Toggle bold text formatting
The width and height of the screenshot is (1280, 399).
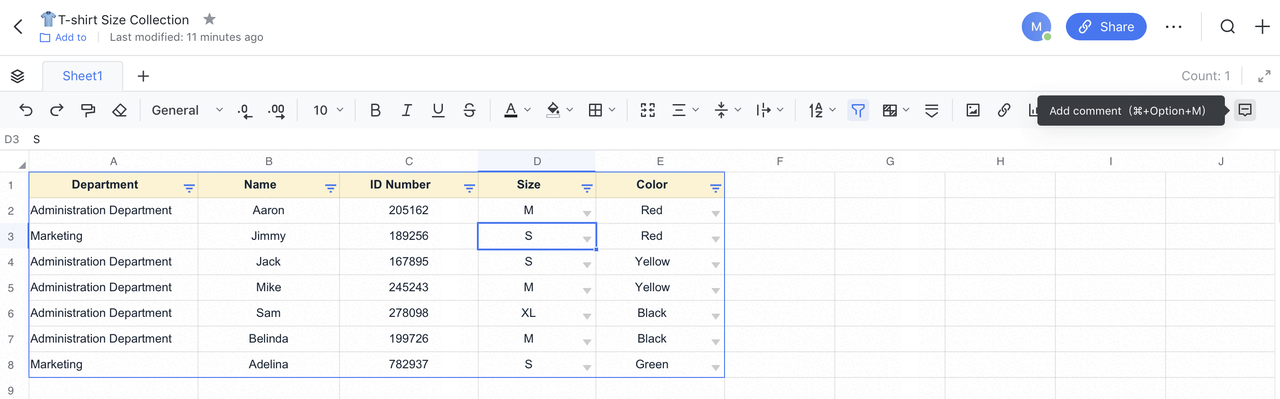375,110
